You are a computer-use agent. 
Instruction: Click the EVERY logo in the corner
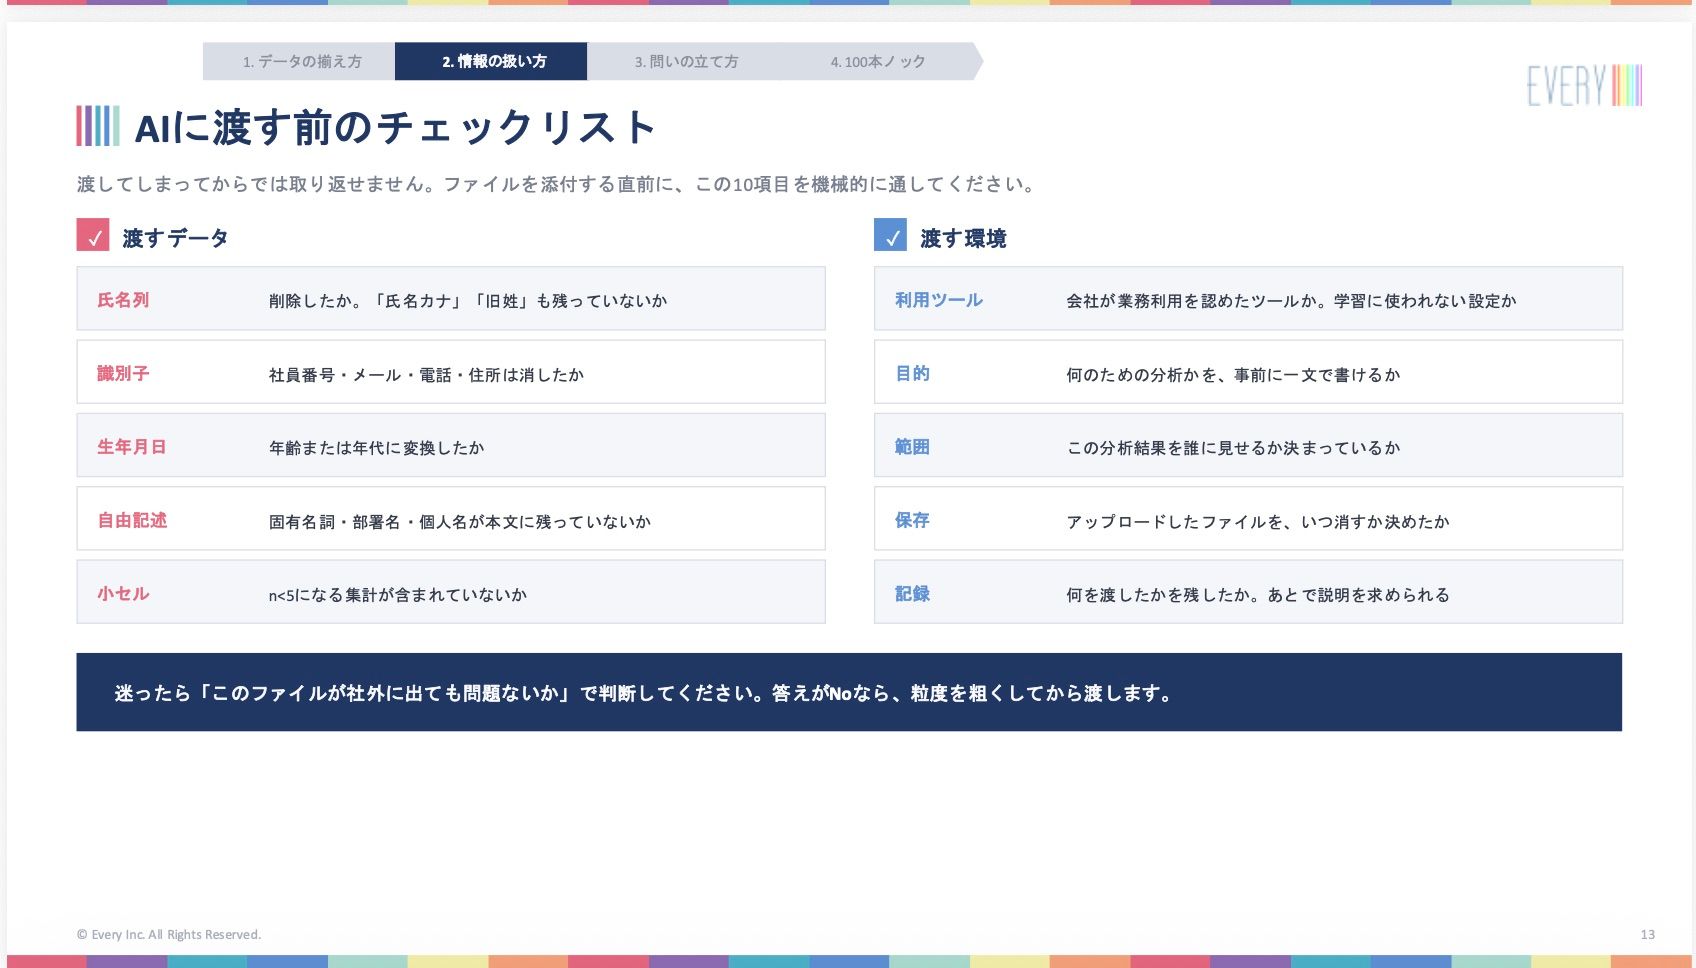click(1584, 86)
